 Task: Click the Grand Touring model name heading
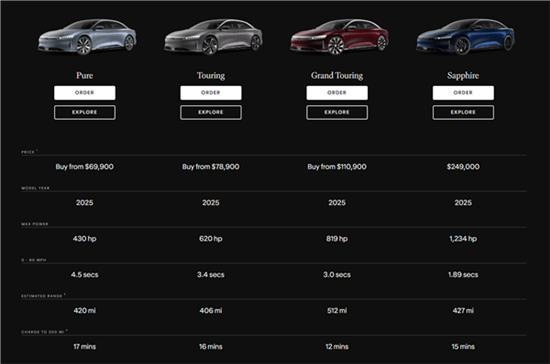337,75
